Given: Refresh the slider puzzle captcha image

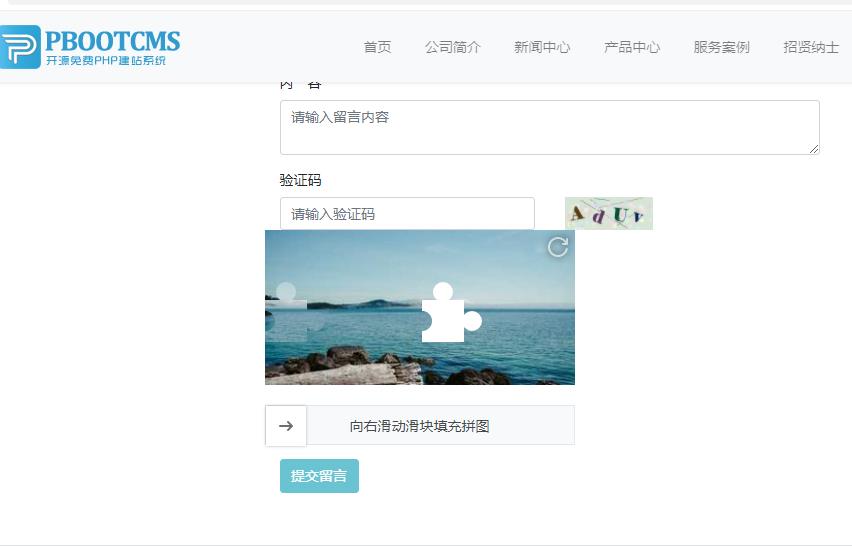Looking at the screenshot, I should 558,247.
